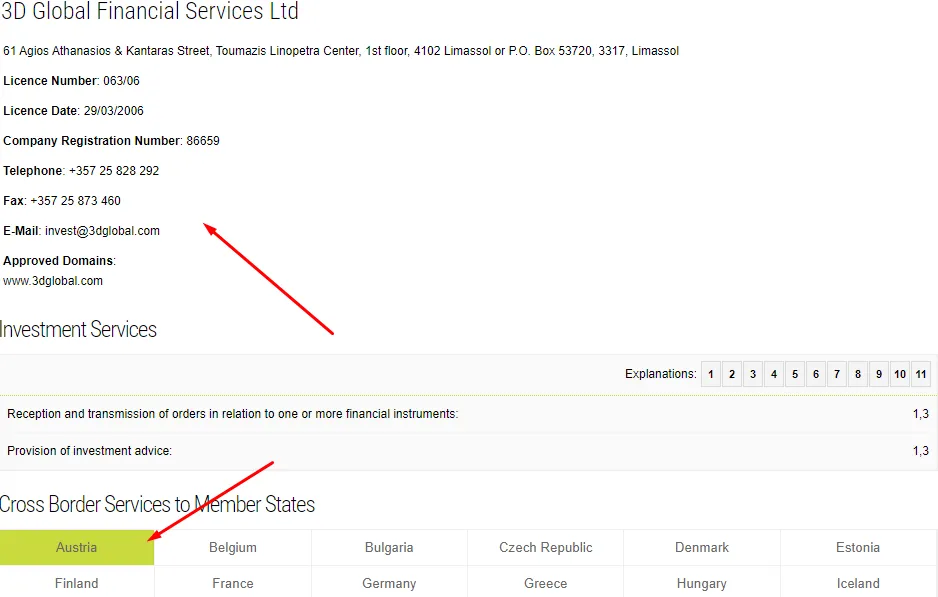
Task: Click the 1,3 value in Reception row
Action: tap(921, 414)
